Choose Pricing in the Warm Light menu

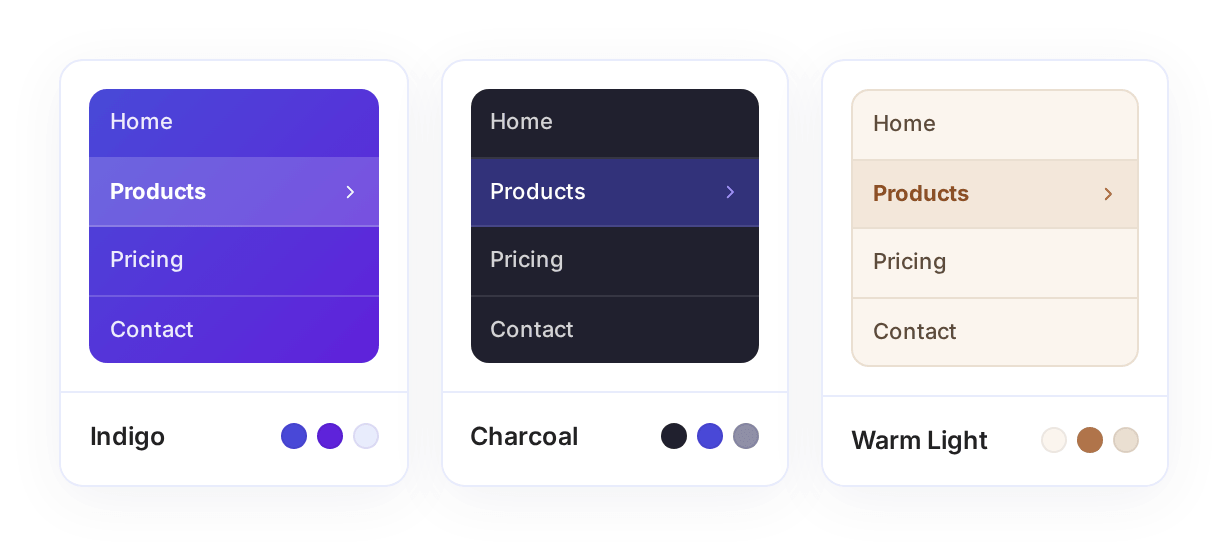click(995, 263)
